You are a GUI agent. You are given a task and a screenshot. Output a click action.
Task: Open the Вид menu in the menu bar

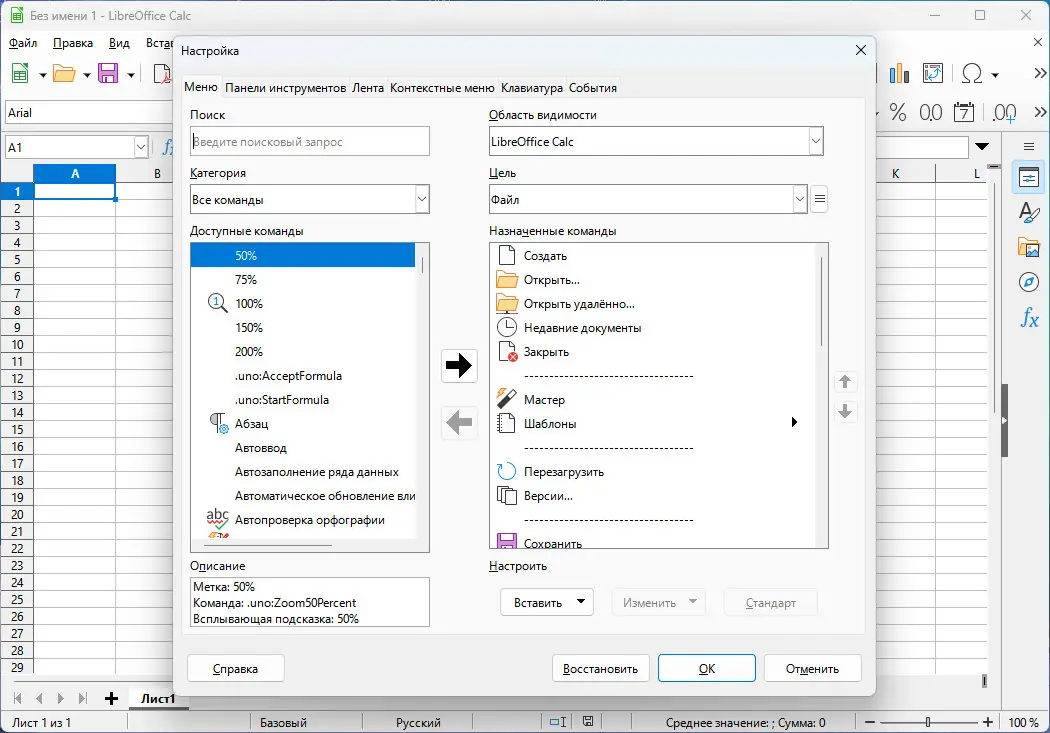point(119,43)
